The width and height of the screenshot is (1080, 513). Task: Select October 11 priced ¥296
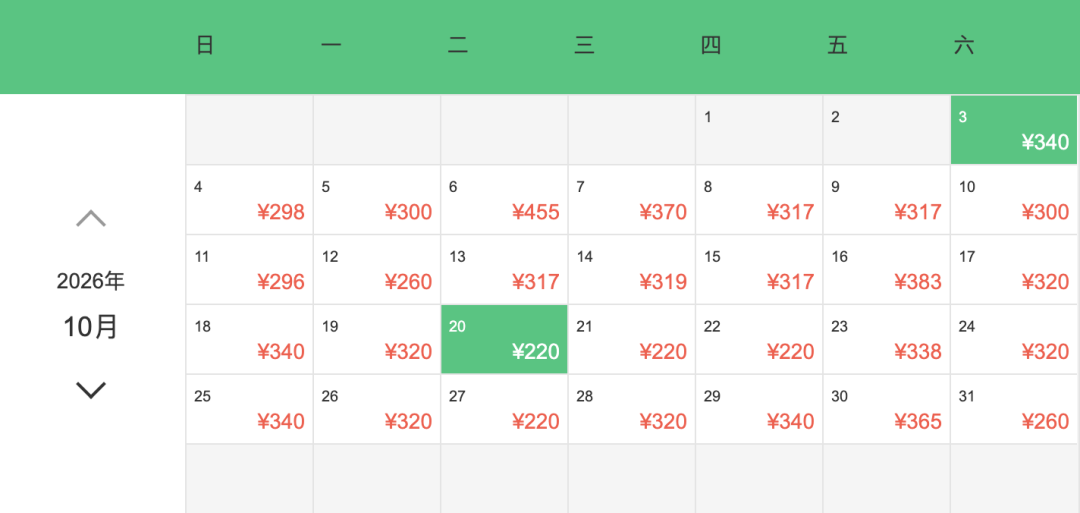(x=249, y=270)
